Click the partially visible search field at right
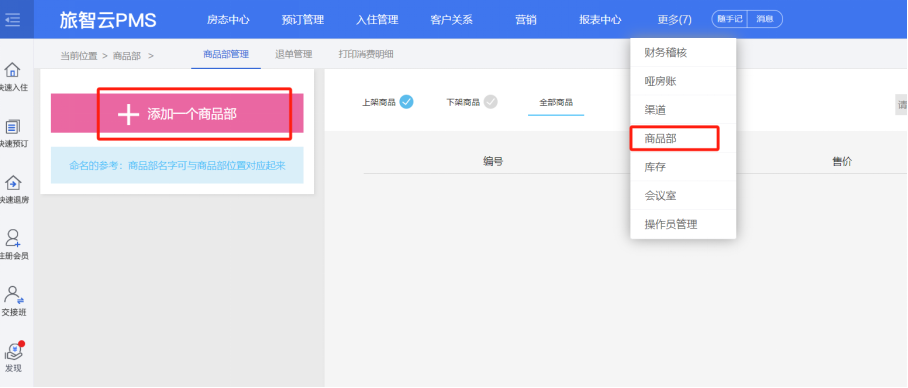Viewport: 908px width, 388px height. [901, 105]
